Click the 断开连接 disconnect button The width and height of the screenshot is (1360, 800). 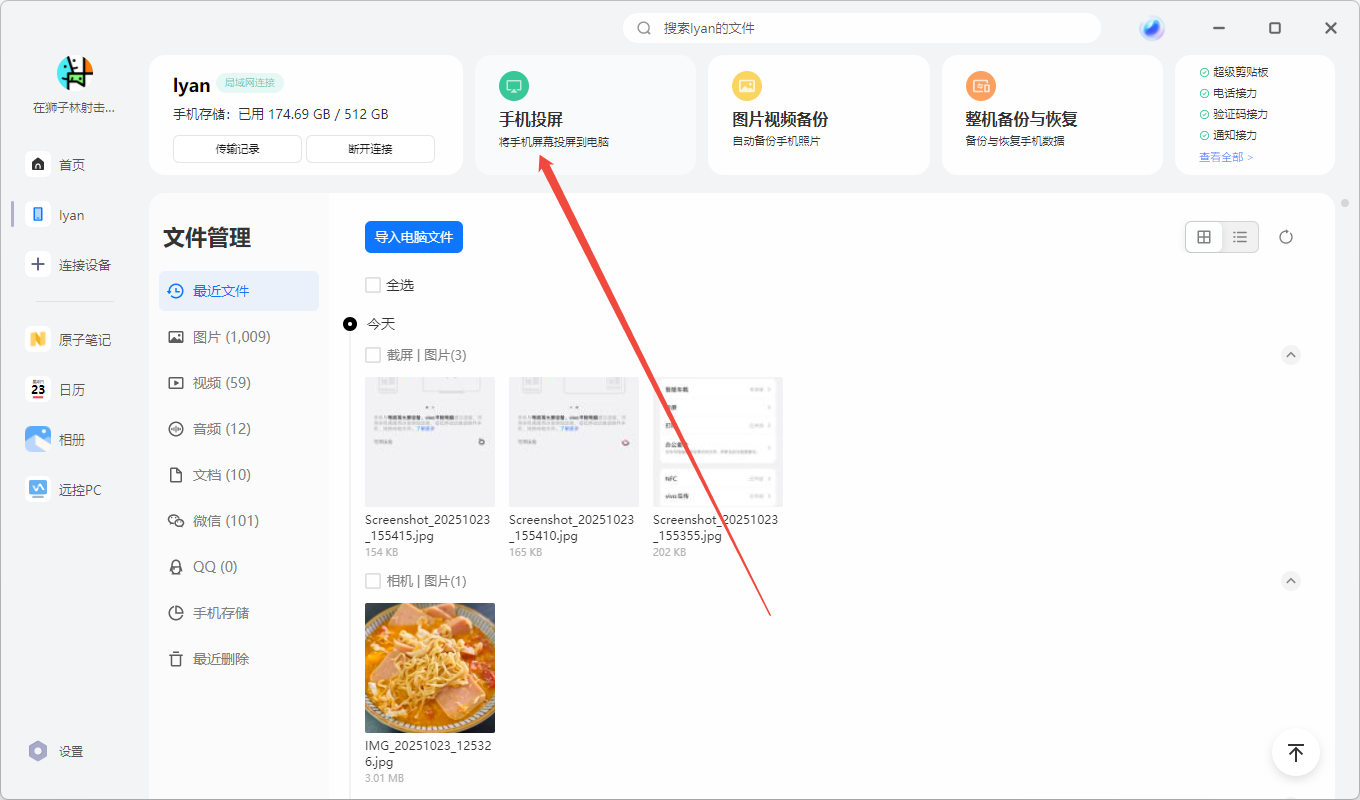coord(370,149)
